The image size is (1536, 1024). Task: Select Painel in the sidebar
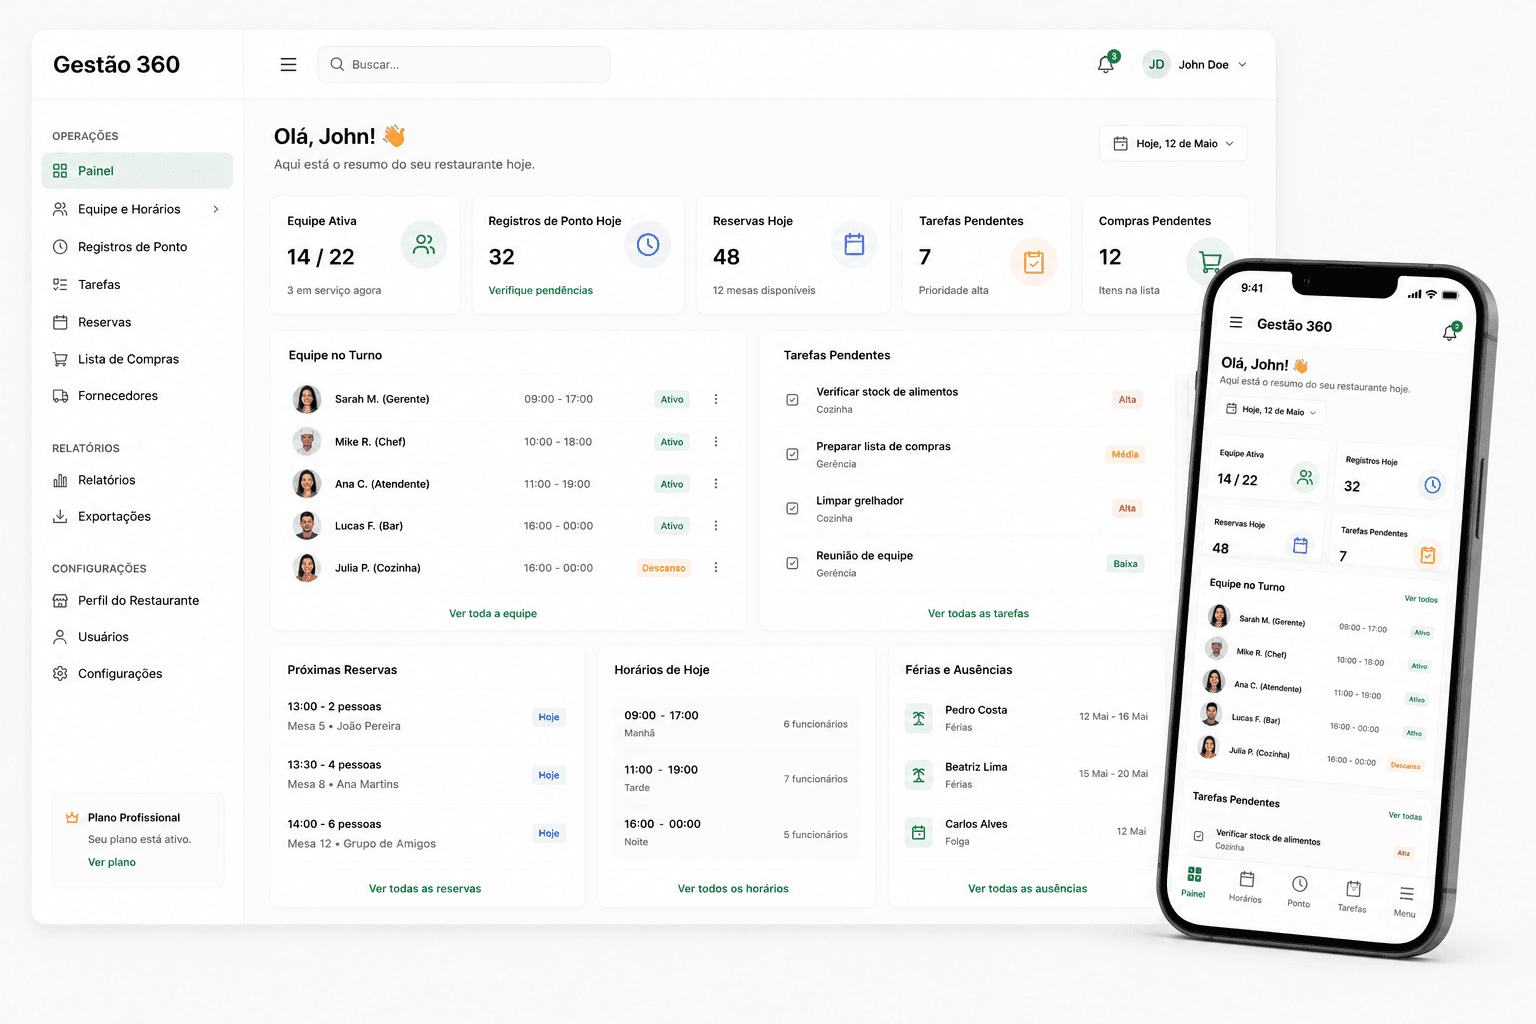click(137, 171)
